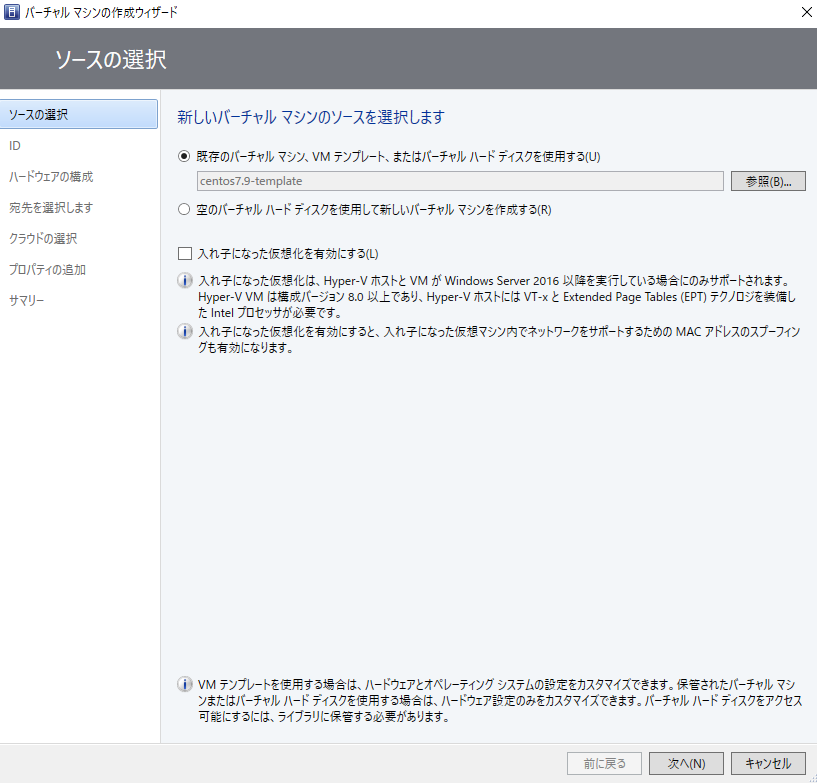Go to the ID step in the sidebar
This screenshot has width=817, height=783.
pyautogui.click(x=15, y=145)
